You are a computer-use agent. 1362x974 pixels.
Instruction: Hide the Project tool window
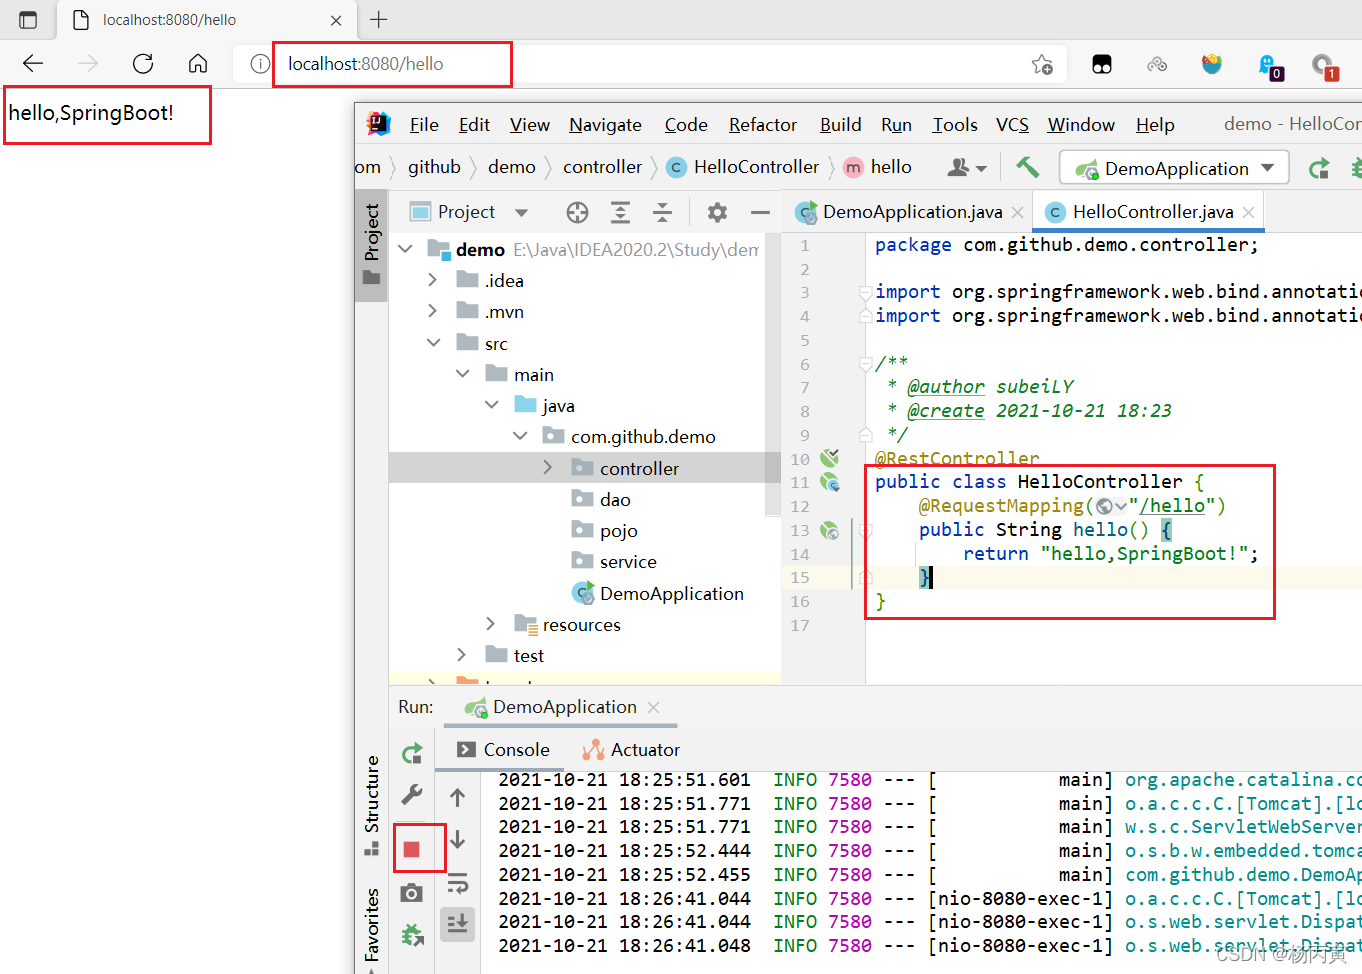coord(760,212)
